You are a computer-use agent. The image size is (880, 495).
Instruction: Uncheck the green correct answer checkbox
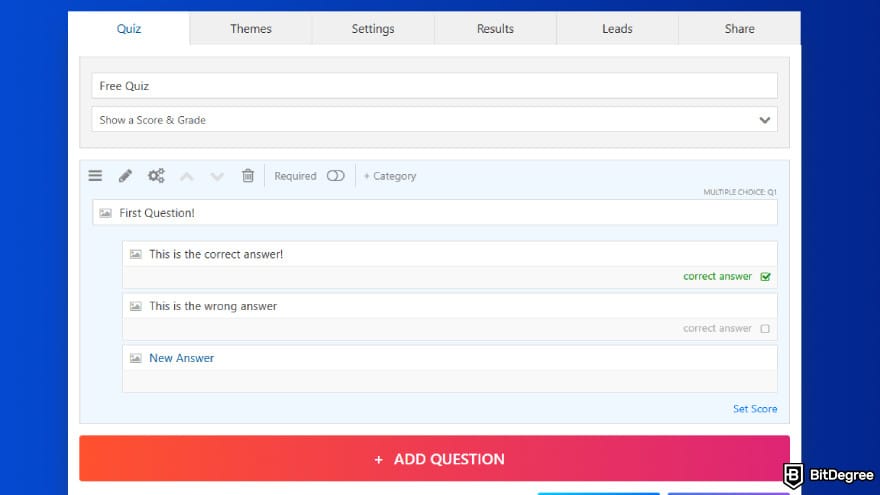pos(765,277)
